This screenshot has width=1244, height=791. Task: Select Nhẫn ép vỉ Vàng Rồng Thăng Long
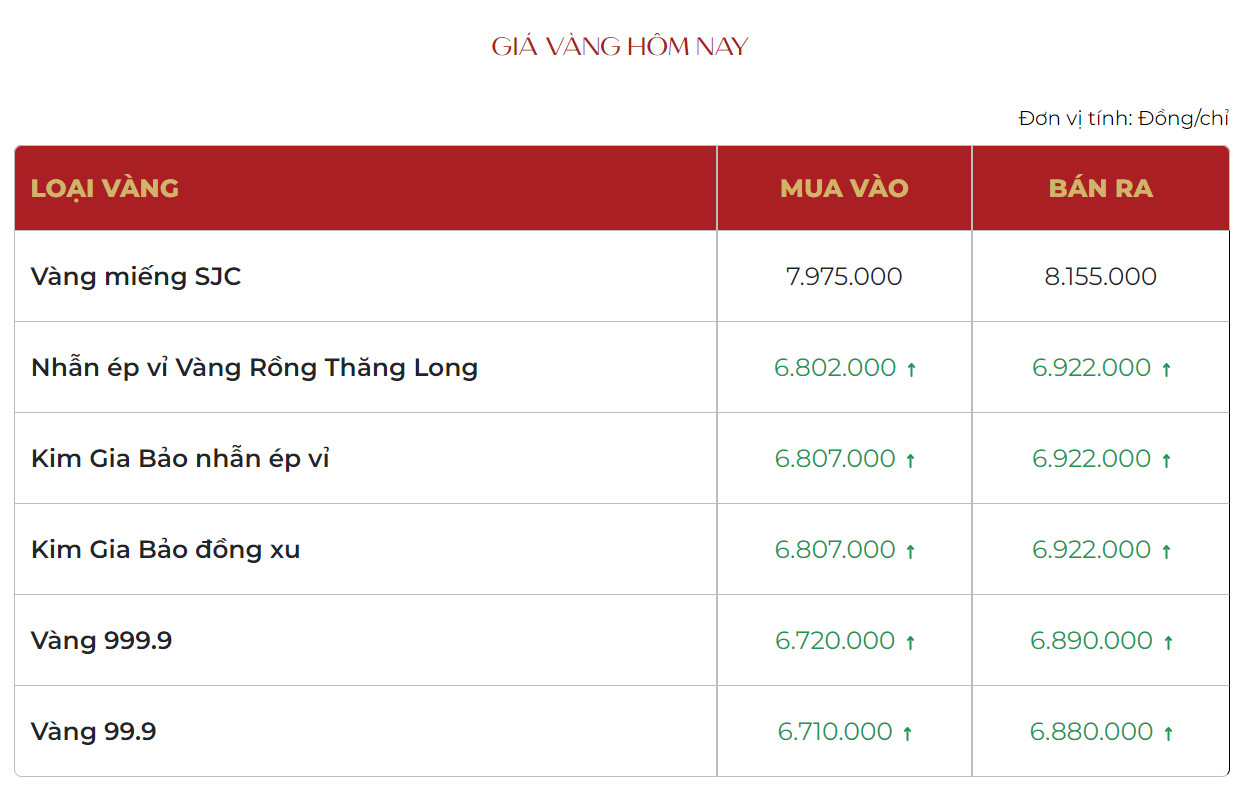click(254, 368)
